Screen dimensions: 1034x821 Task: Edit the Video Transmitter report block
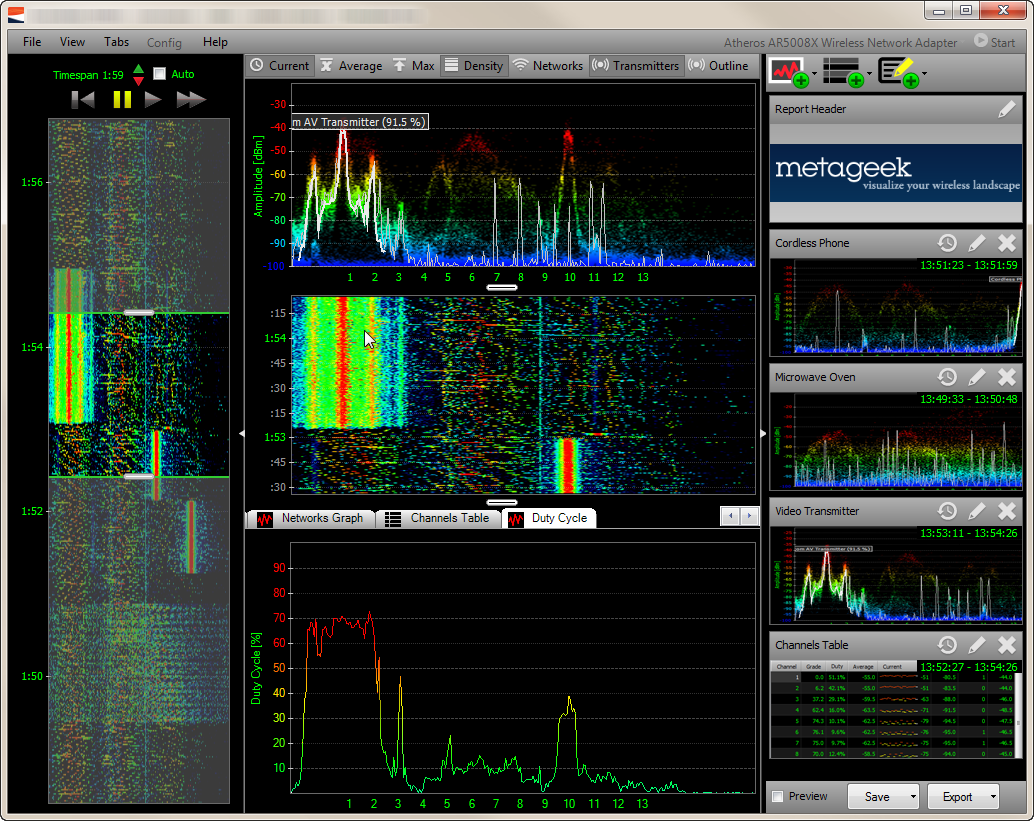(x=977, y=511)
